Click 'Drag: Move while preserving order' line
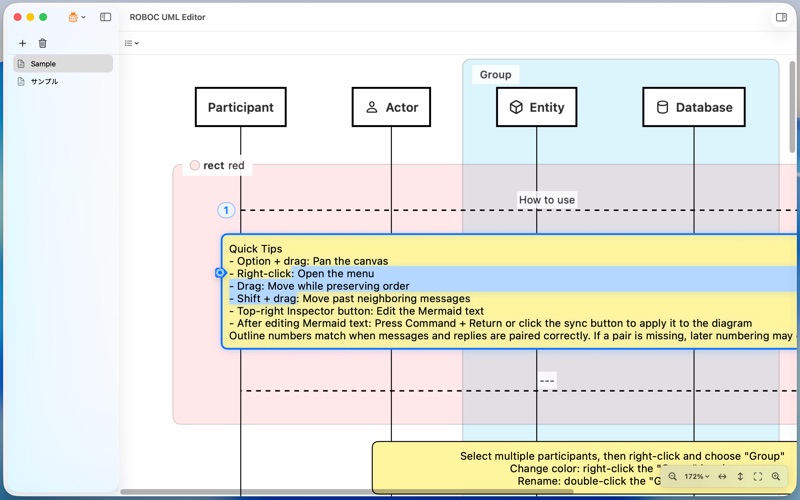Image resolution: width=800 pixels, height=500 pixels. point(319,286)
